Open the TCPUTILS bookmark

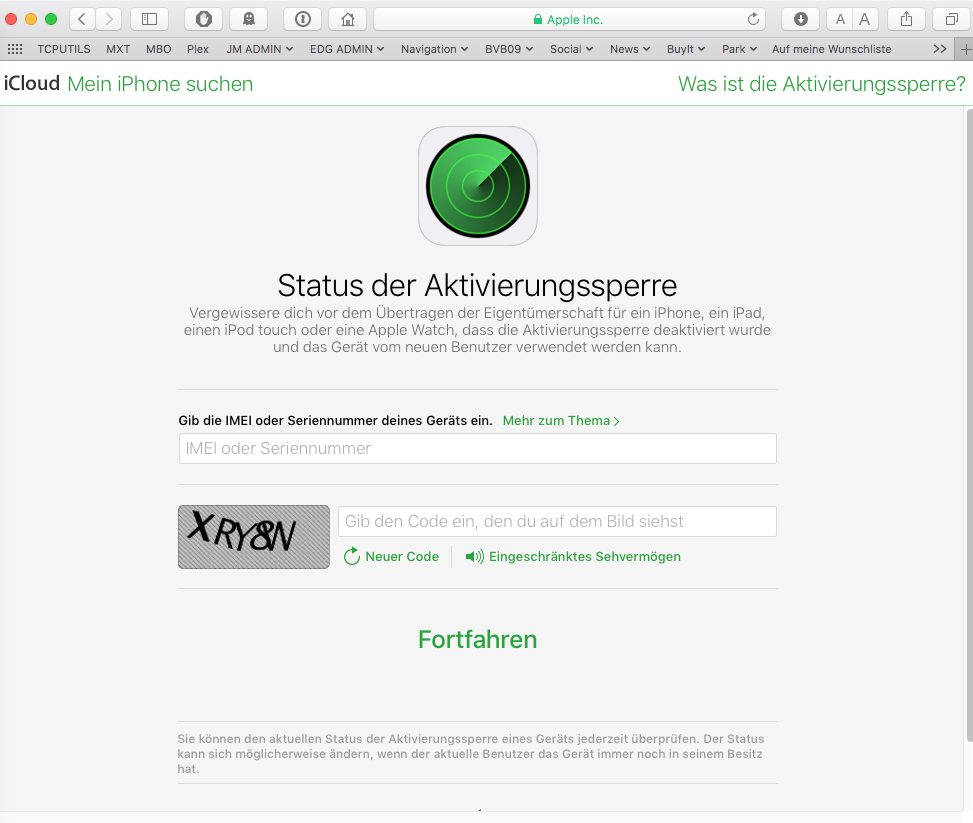63,49
